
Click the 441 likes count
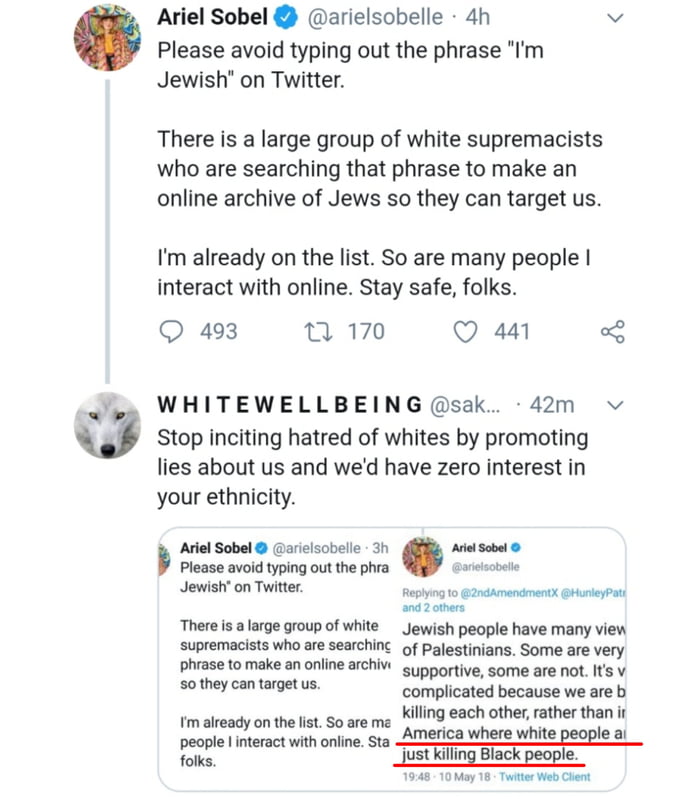click(512, 331)
